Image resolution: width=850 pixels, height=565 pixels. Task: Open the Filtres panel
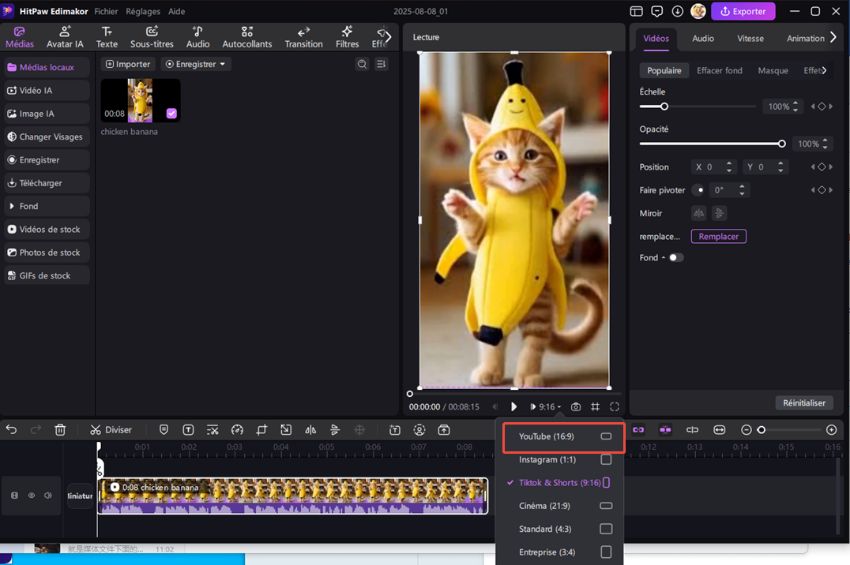tap(347, 37)
